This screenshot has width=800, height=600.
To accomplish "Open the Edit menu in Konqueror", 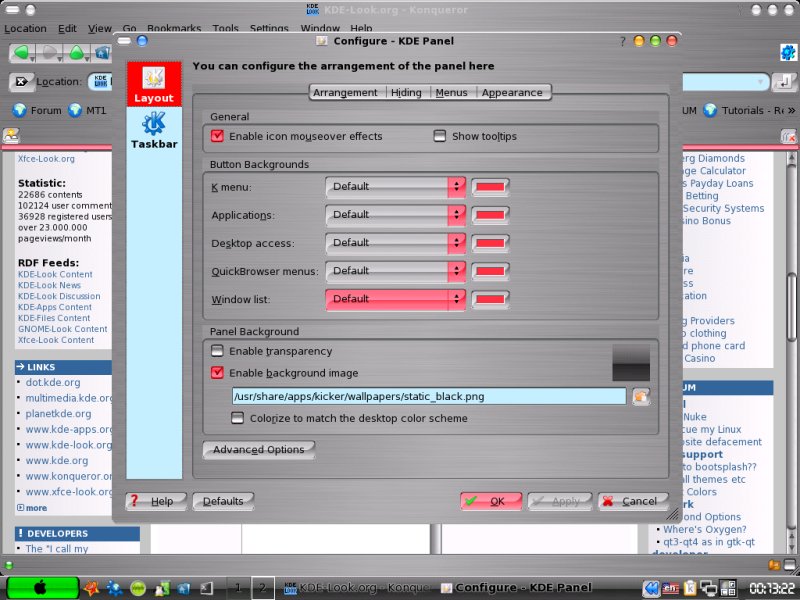I will 67,29.
